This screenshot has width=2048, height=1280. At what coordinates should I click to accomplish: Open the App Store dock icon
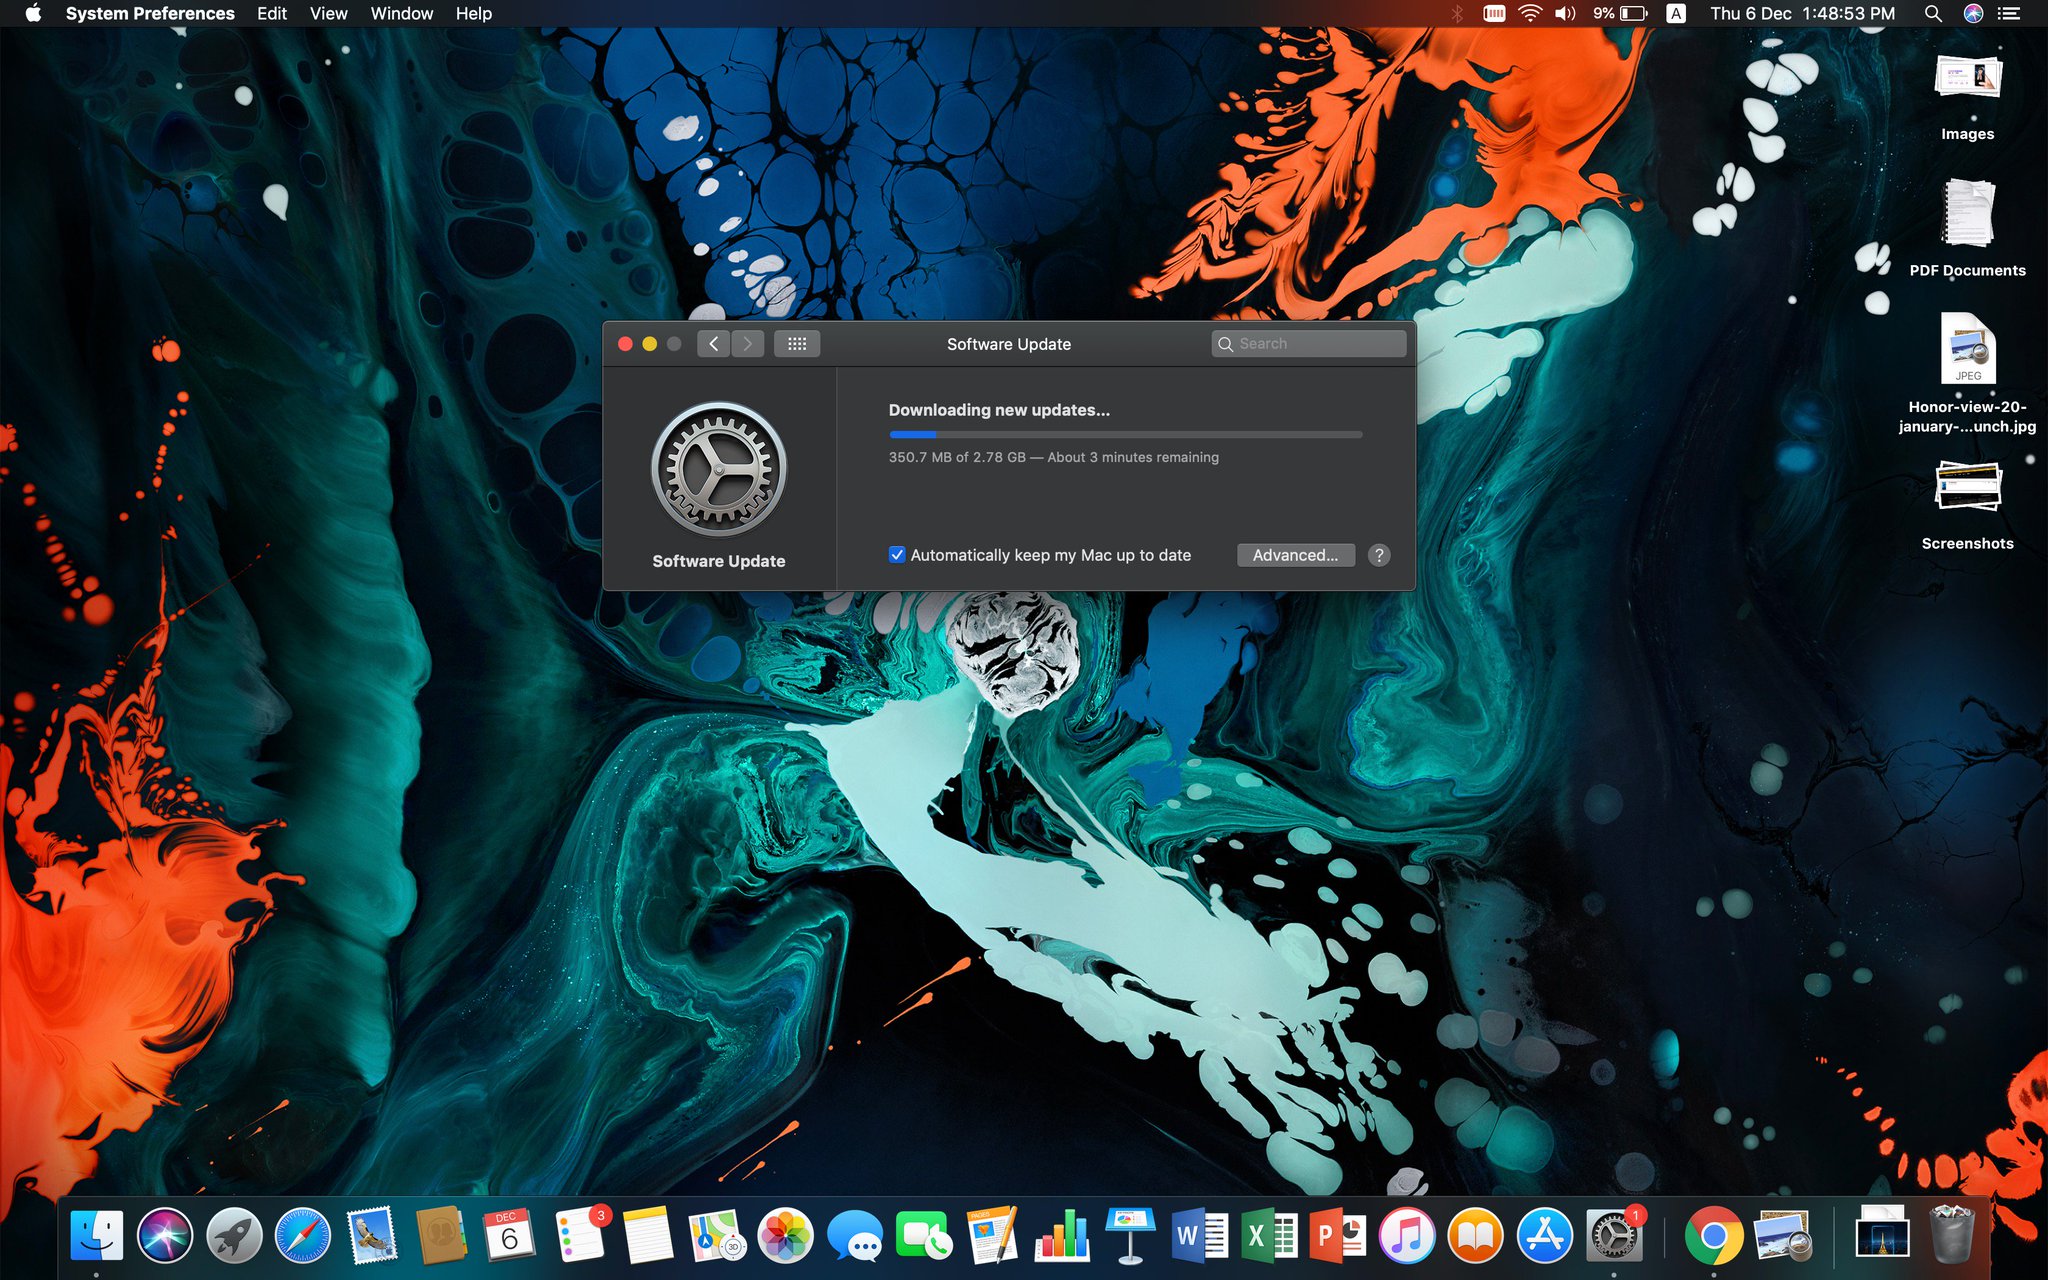point(1544,1236)
